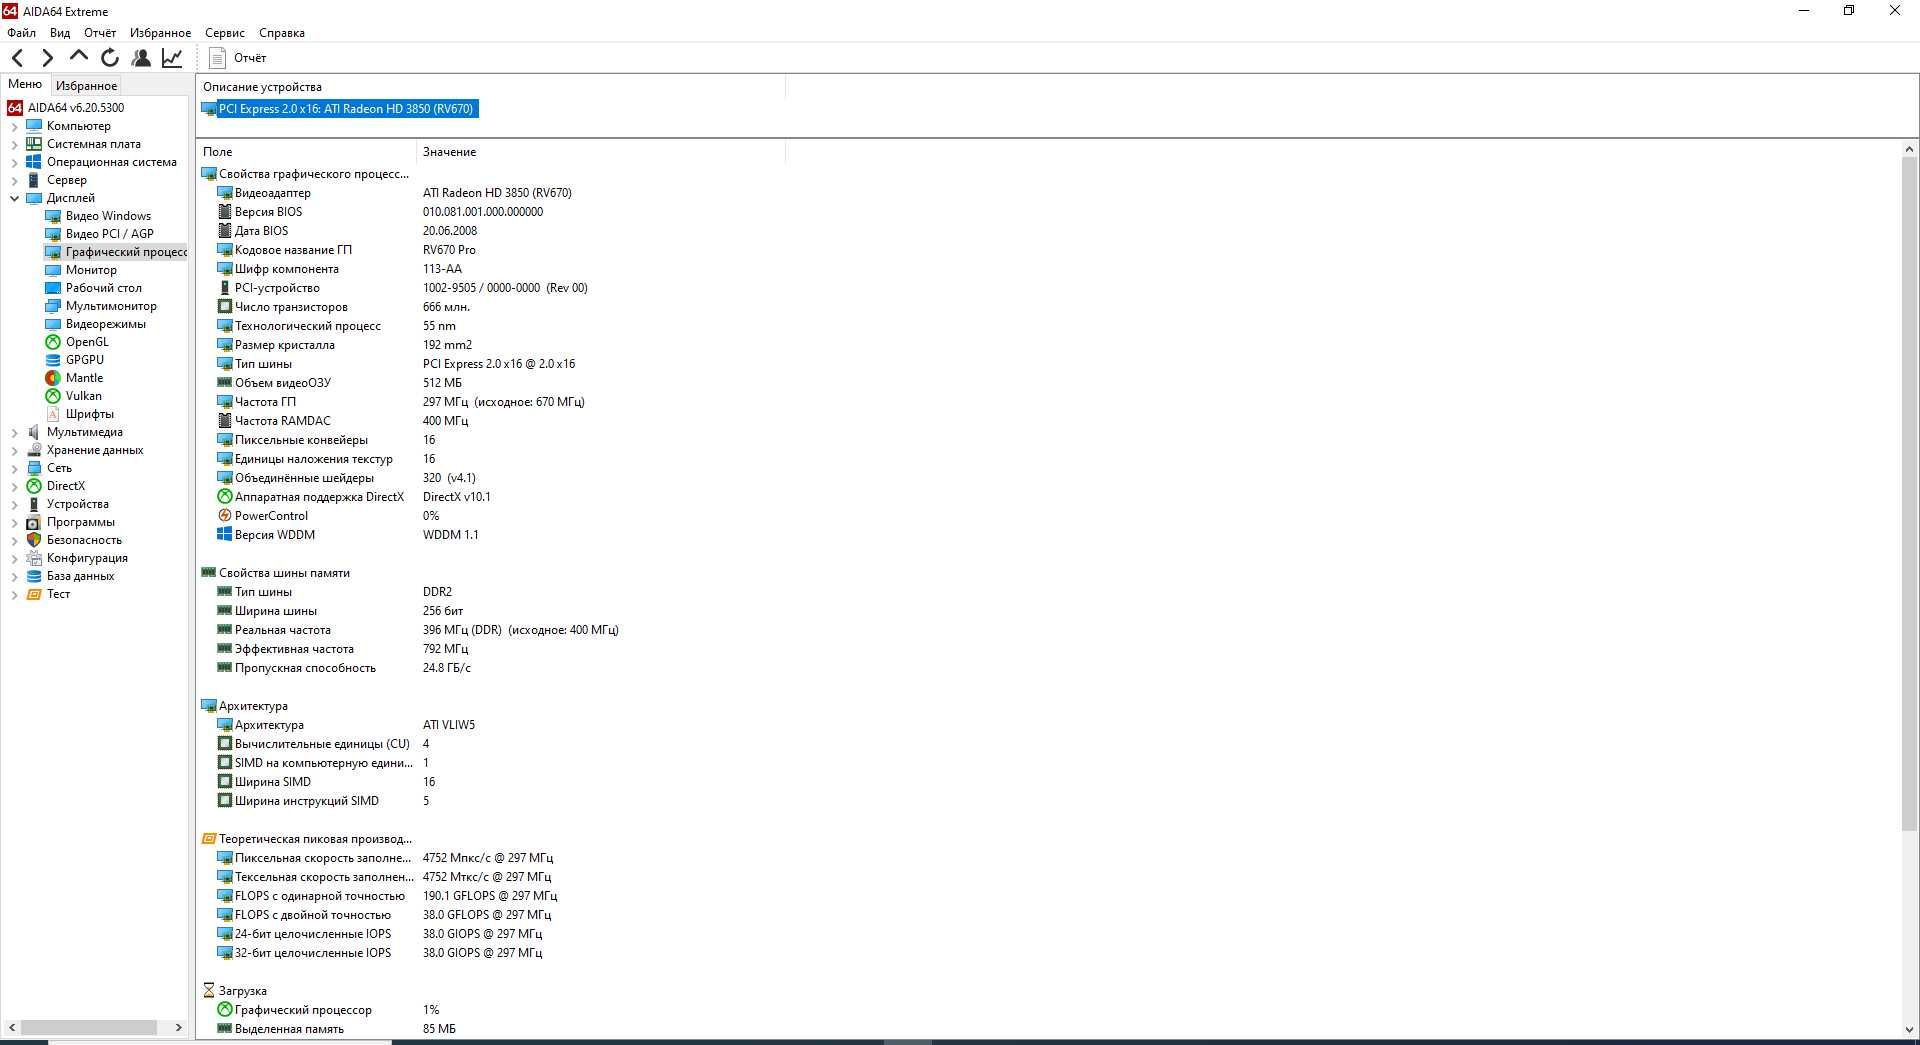Select the Видео Windows icon item

[53, 216]
